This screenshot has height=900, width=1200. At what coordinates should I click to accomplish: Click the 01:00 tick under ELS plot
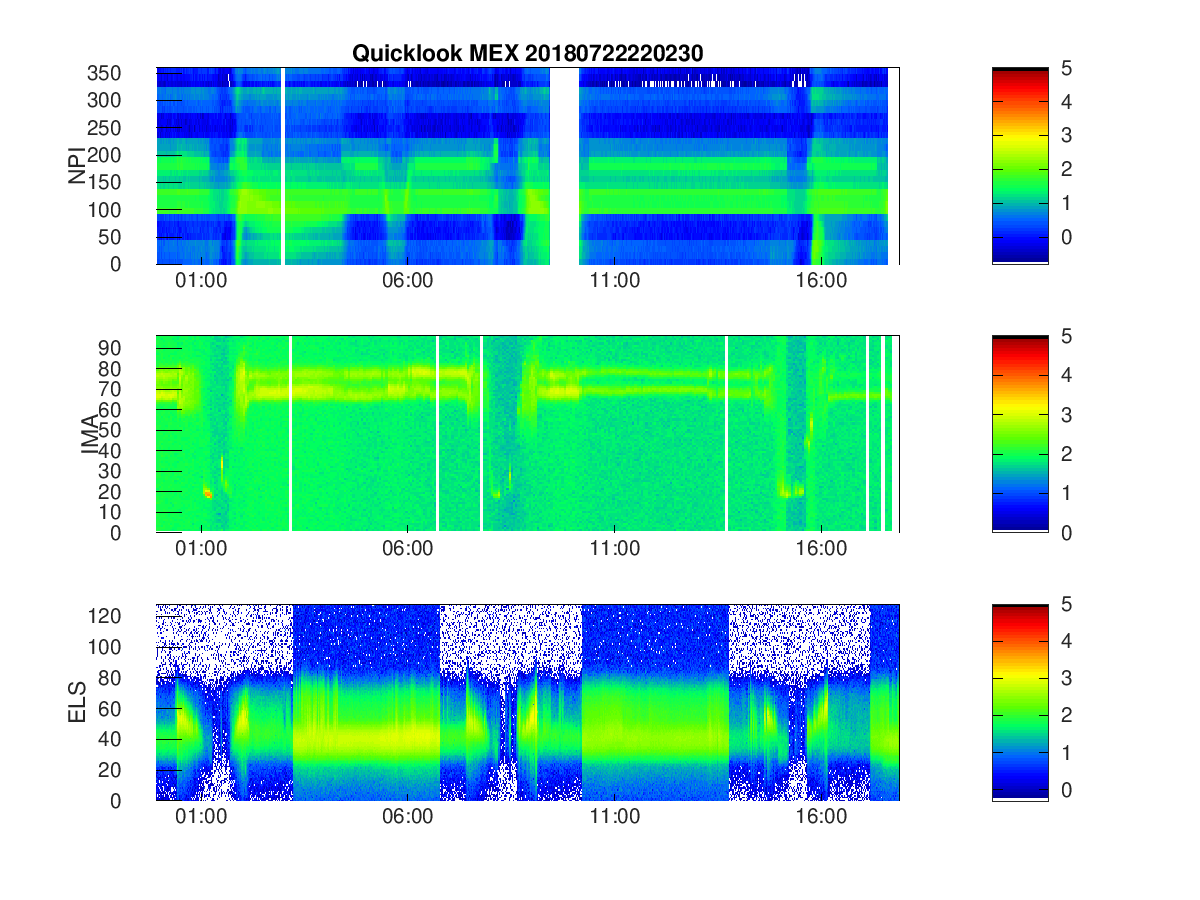pos(201,817)
